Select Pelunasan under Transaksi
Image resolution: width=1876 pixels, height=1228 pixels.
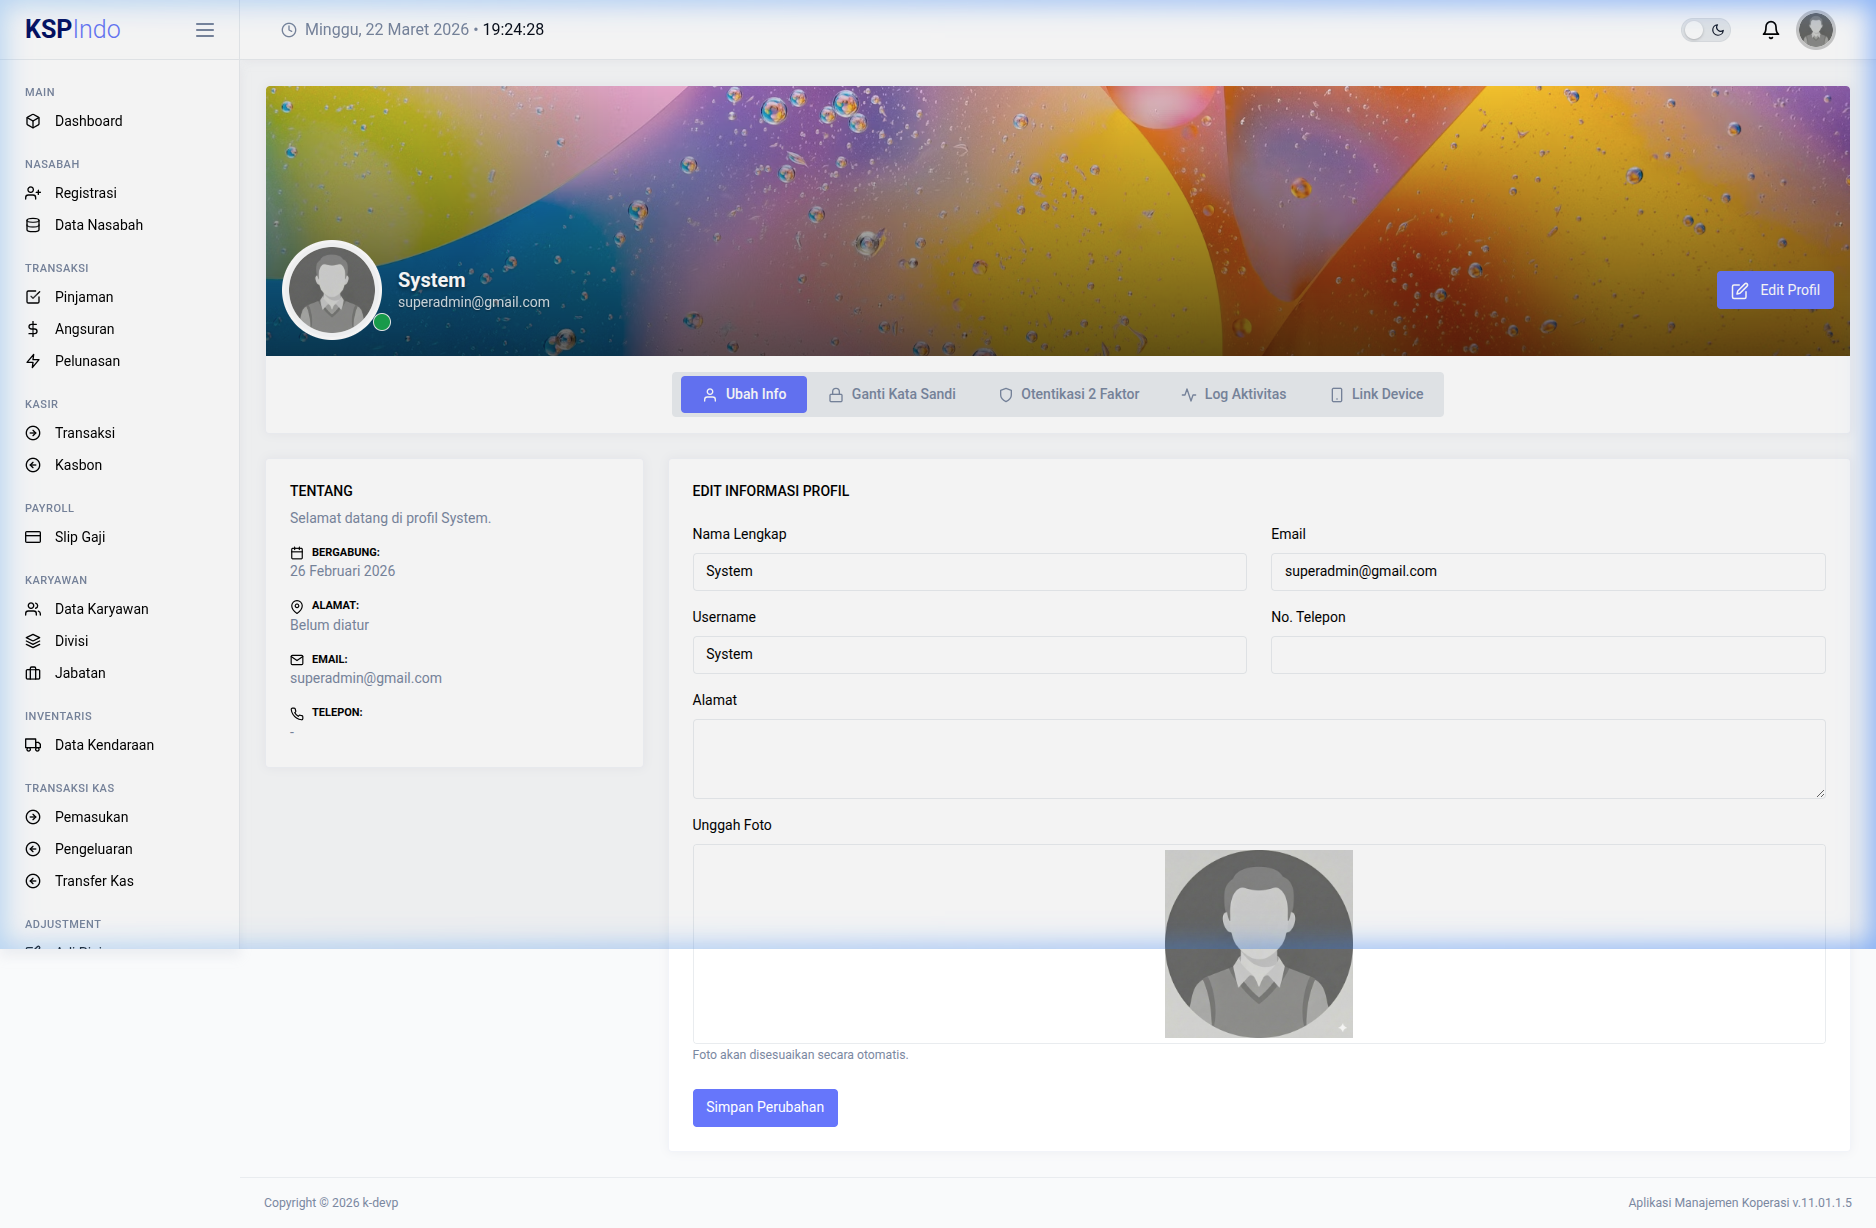(87, 361)
